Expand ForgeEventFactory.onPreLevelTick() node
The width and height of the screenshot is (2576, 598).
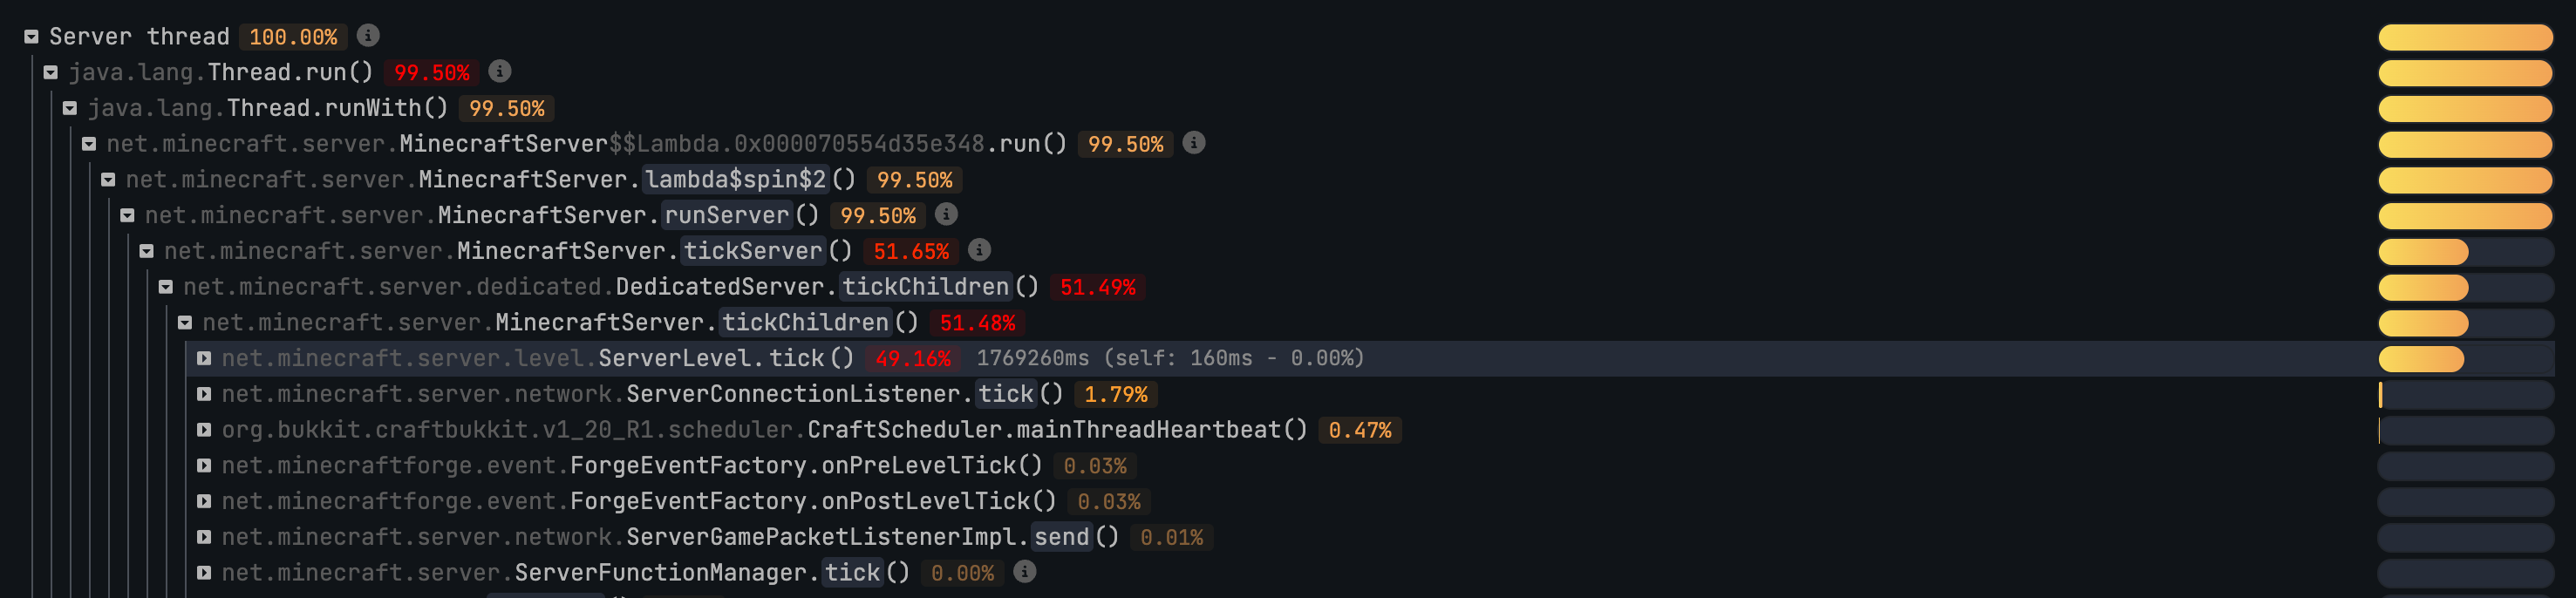point(204,466)
